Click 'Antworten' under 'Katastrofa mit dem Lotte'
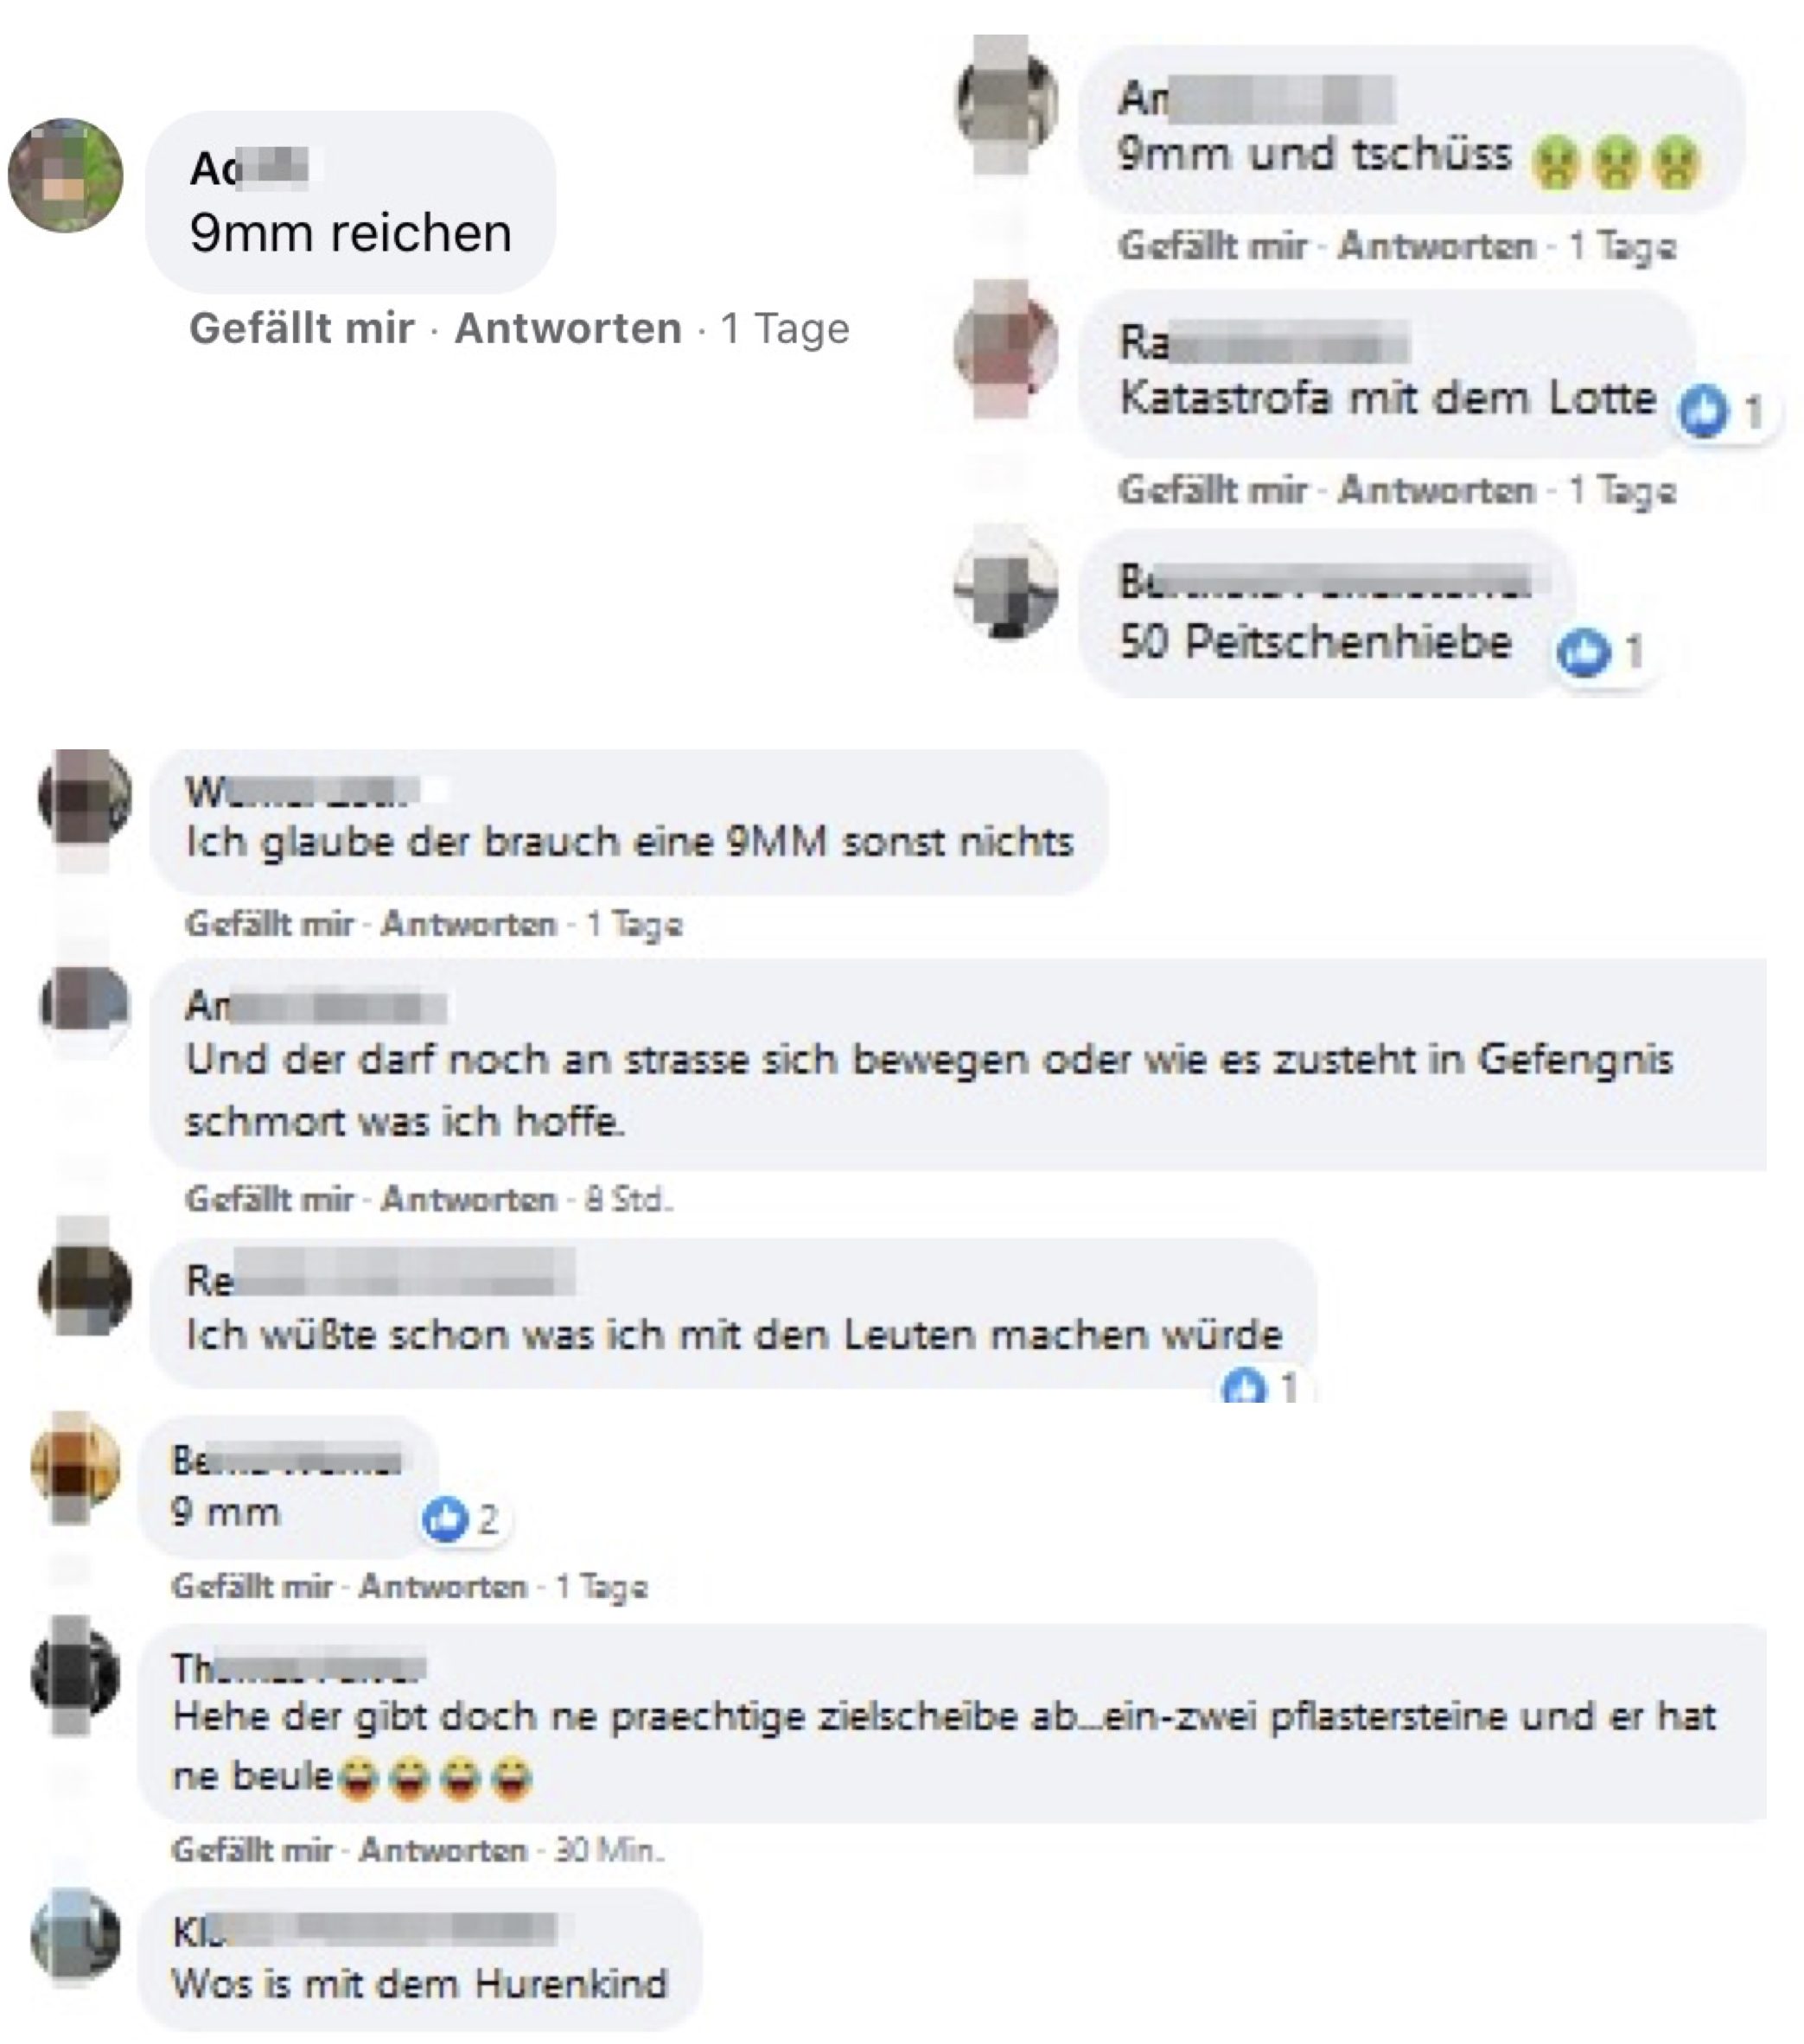1804x2044 pixels. (x=1436, y=489)
